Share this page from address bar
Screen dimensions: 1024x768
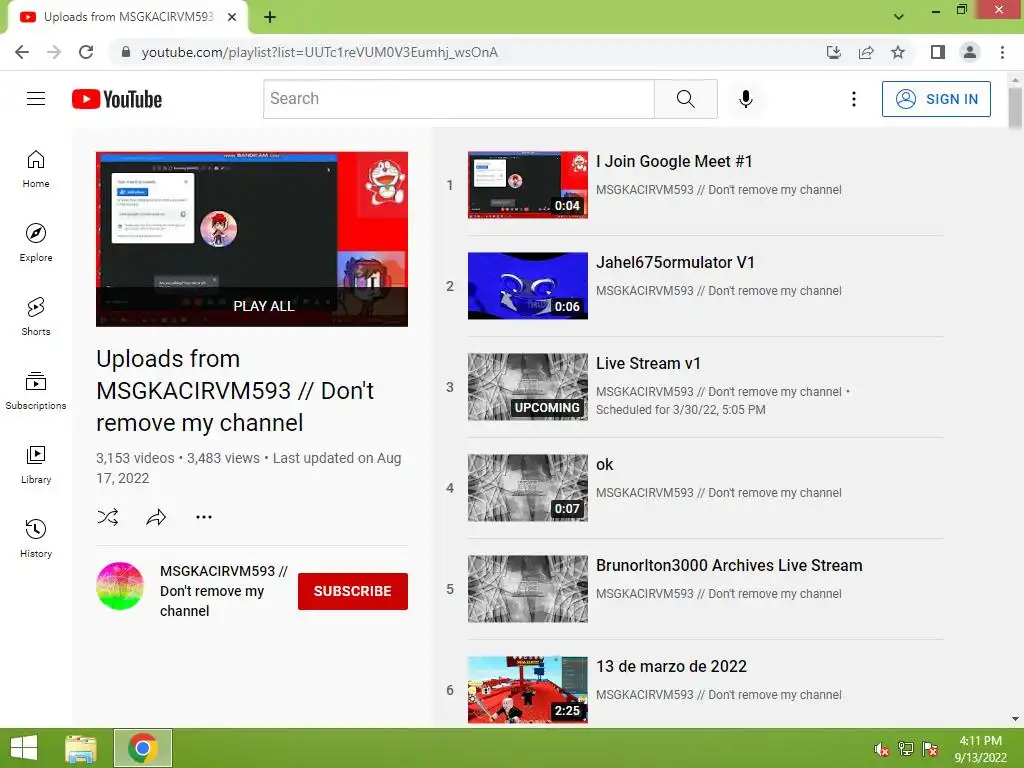click(x=866, y=52)
